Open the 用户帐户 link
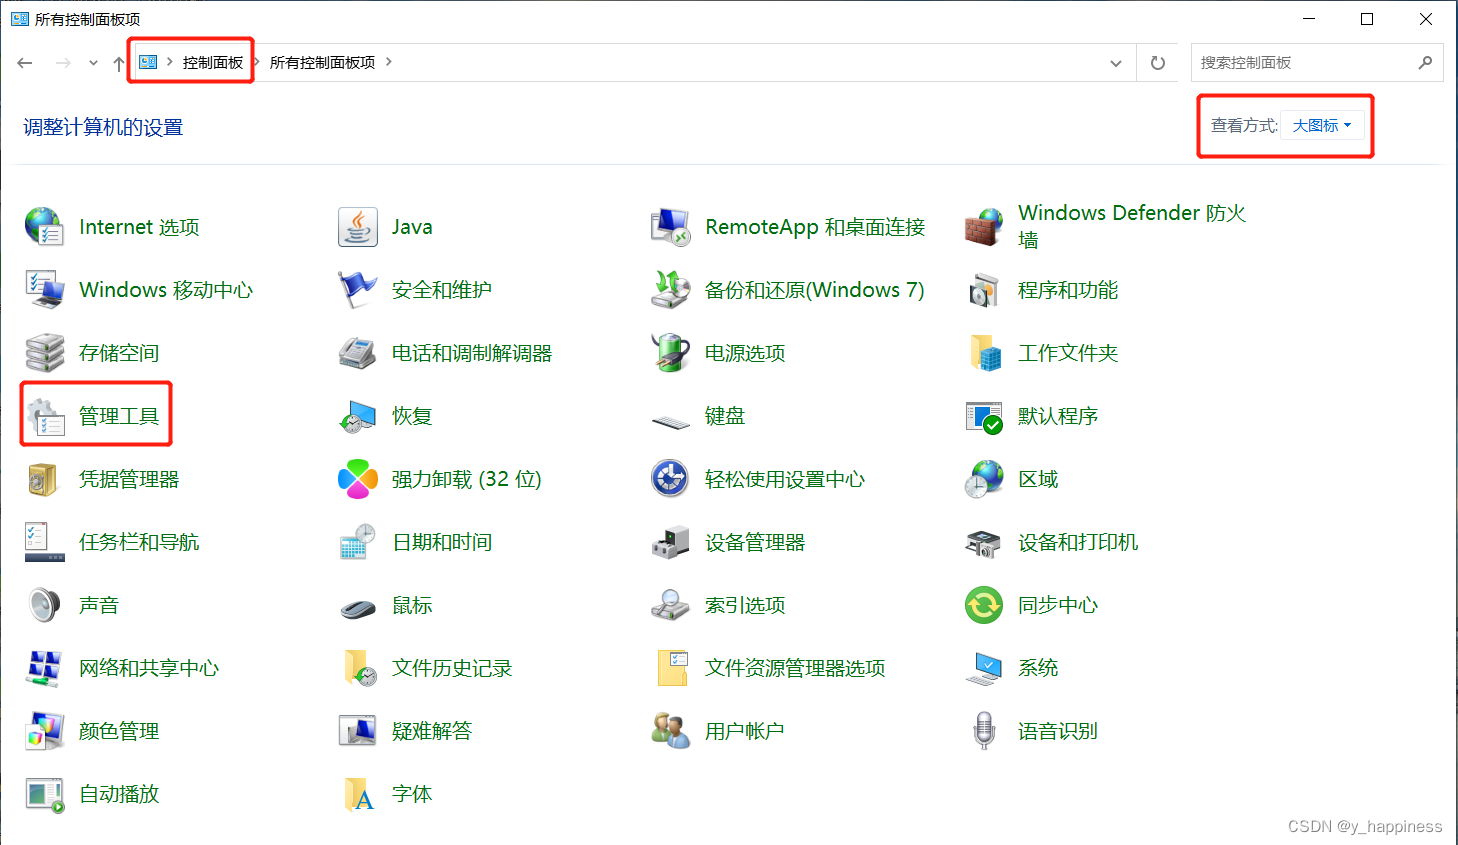This screenshot has height=845, width=1458. pos(744,731)
